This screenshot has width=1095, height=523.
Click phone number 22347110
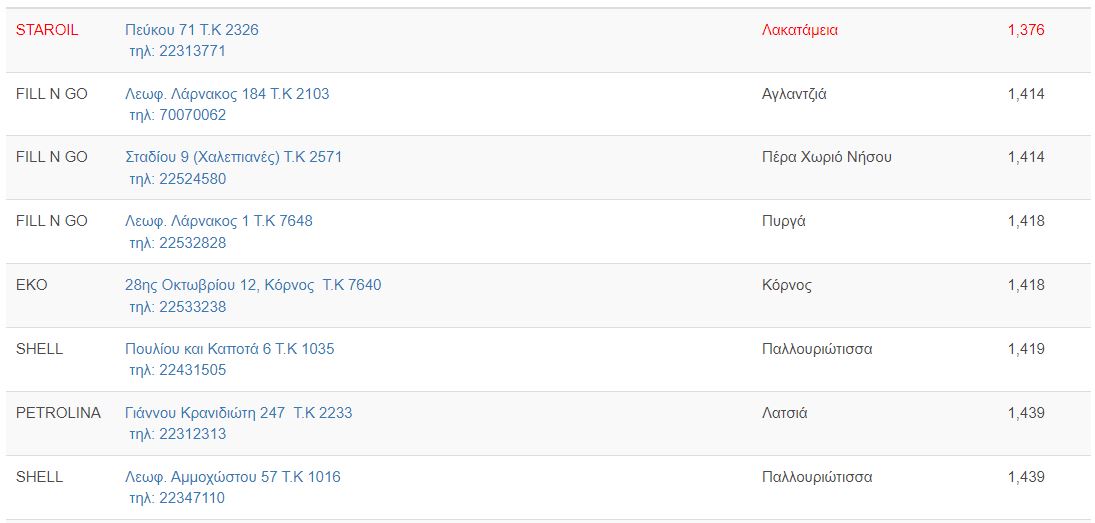tap(177, 498)
